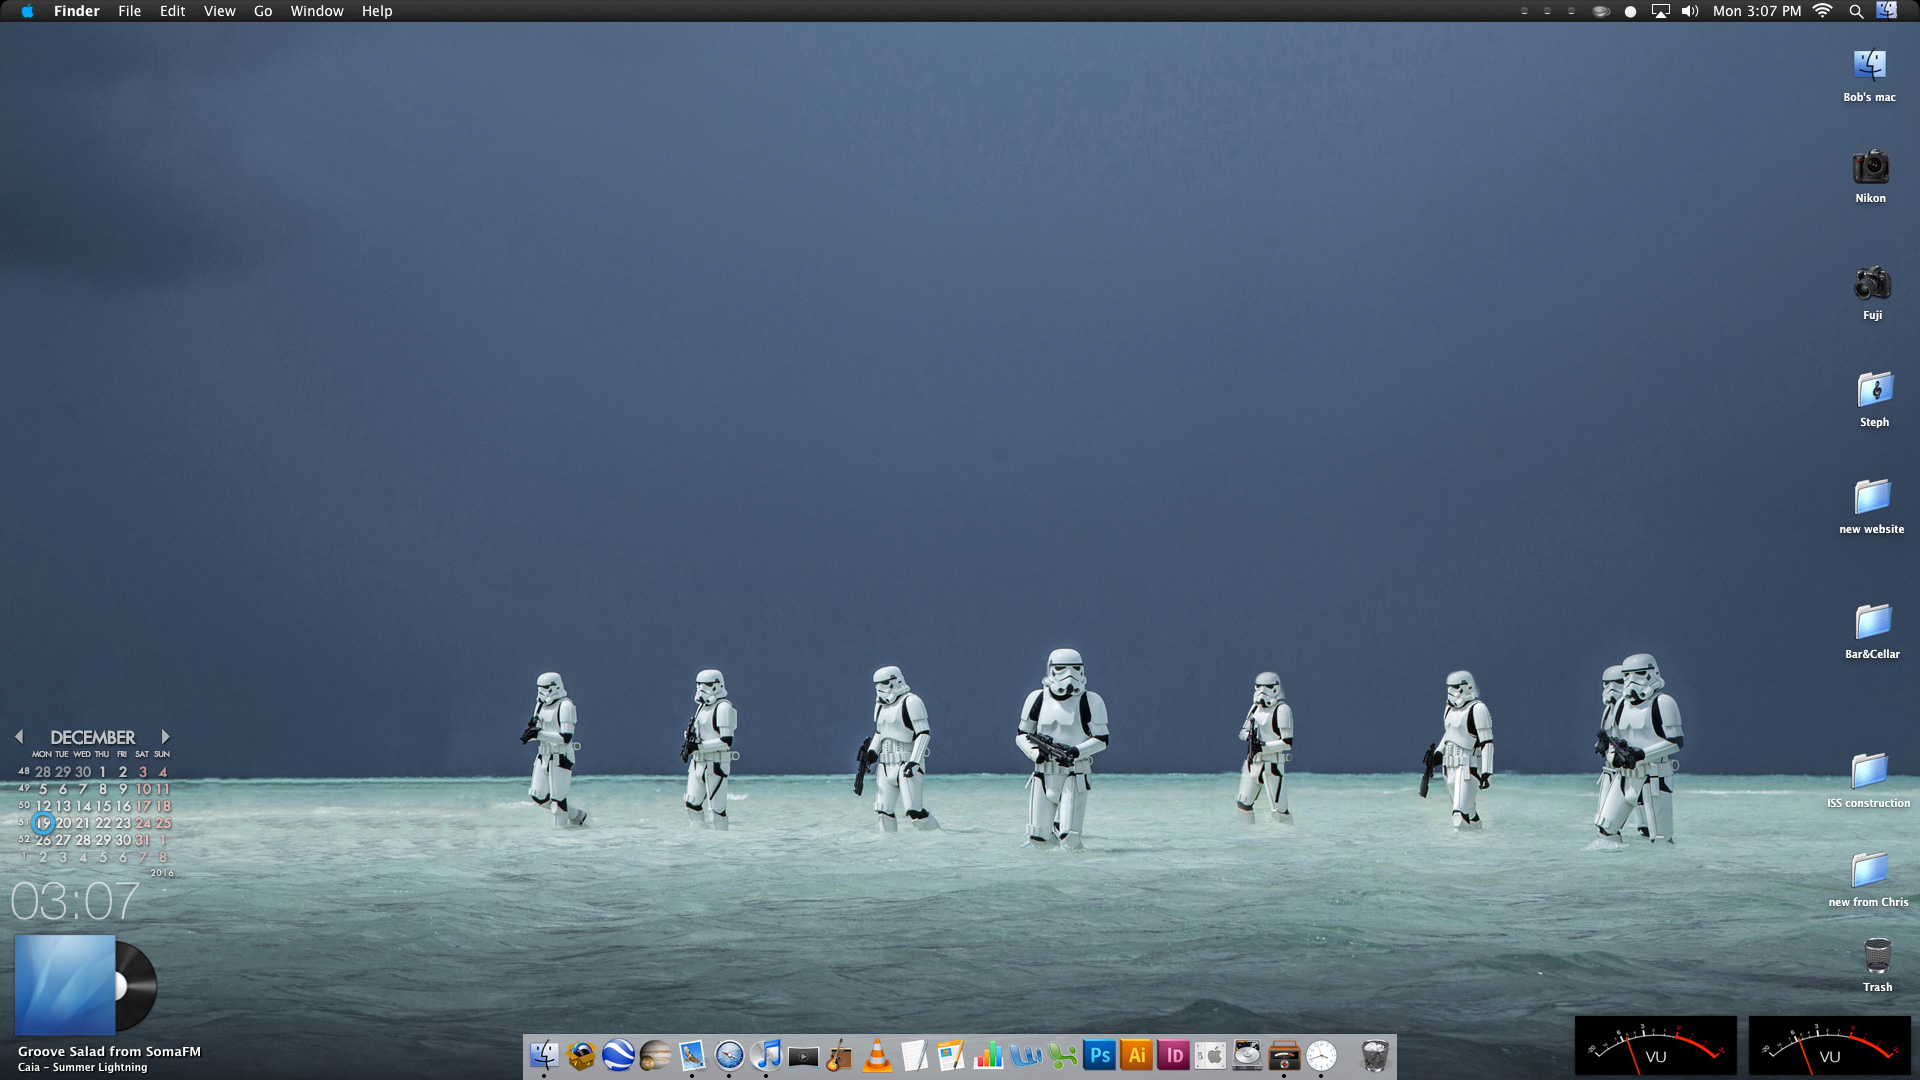Select December 19 in calendar widget

click(43, 823)
